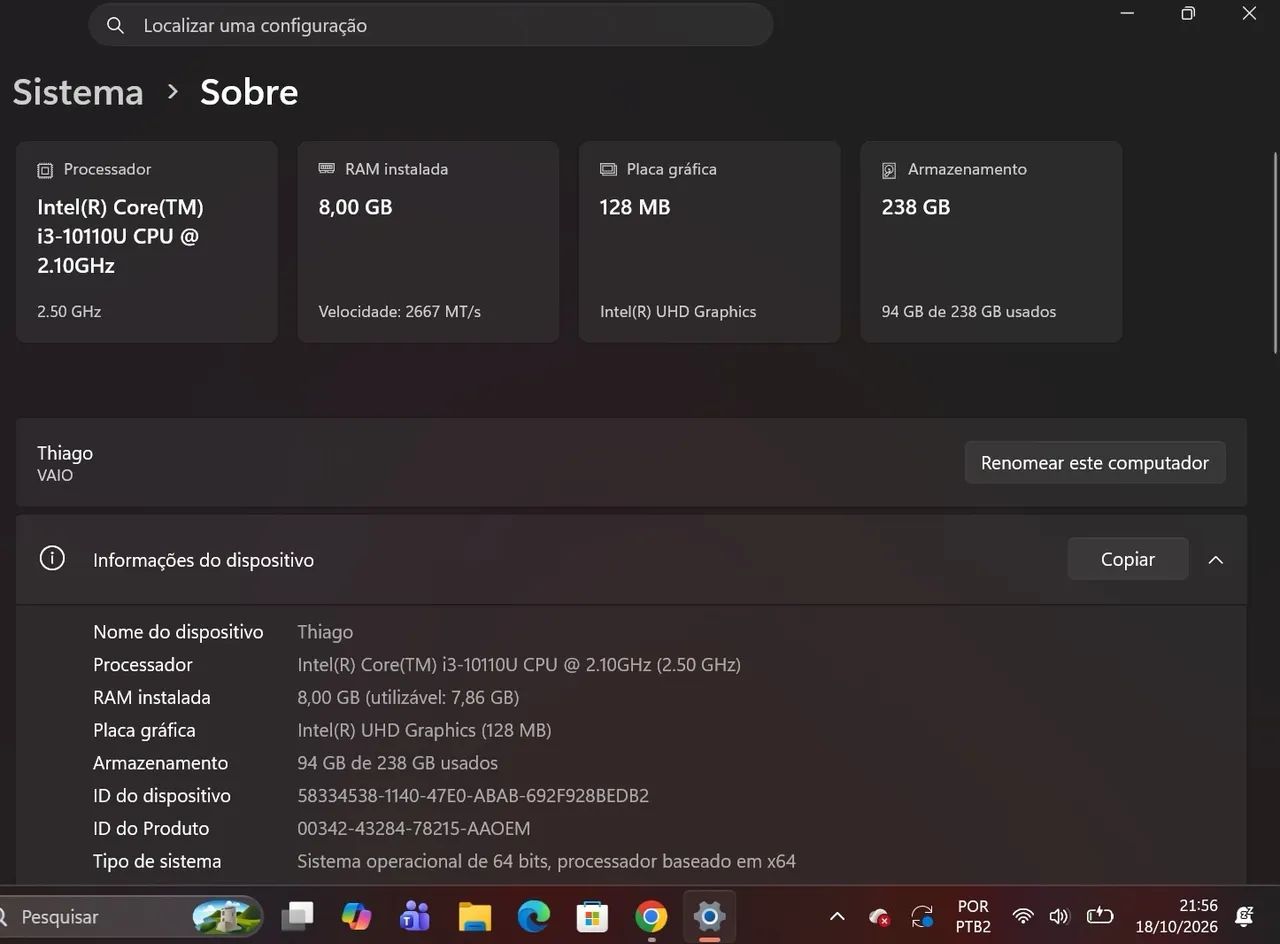The width and height of the screenshot is (1280, 944).
Task: Click the Pesquisar taskbar search box
Action: click(x=131, y=916)
